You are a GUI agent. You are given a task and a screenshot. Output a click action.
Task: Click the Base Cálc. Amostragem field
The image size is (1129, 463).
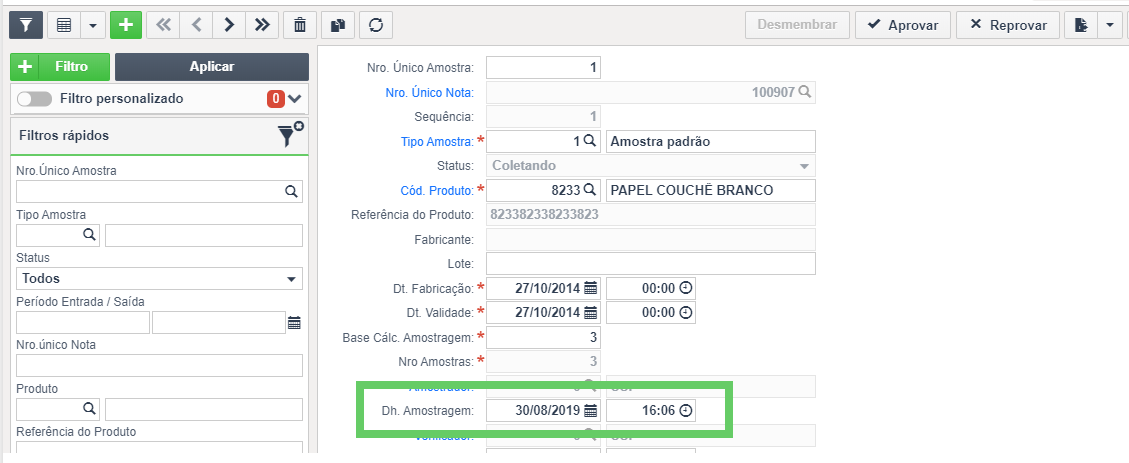click(x=543, y=337)
